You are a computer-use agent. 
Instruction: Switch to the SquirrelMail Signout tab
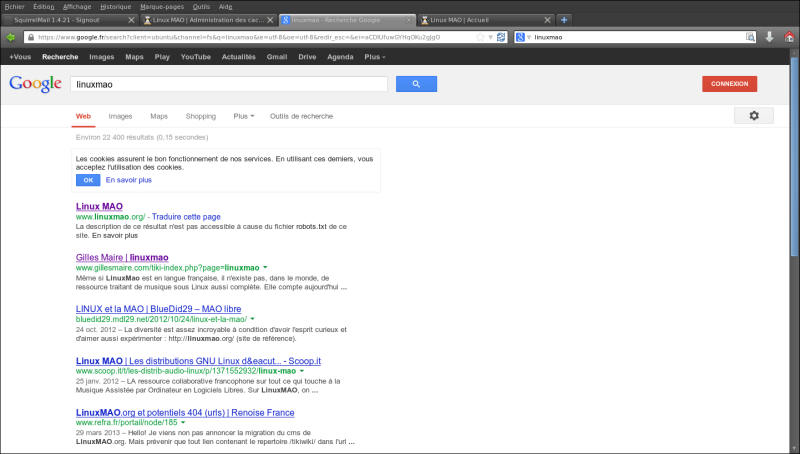(x=69, y=20)
